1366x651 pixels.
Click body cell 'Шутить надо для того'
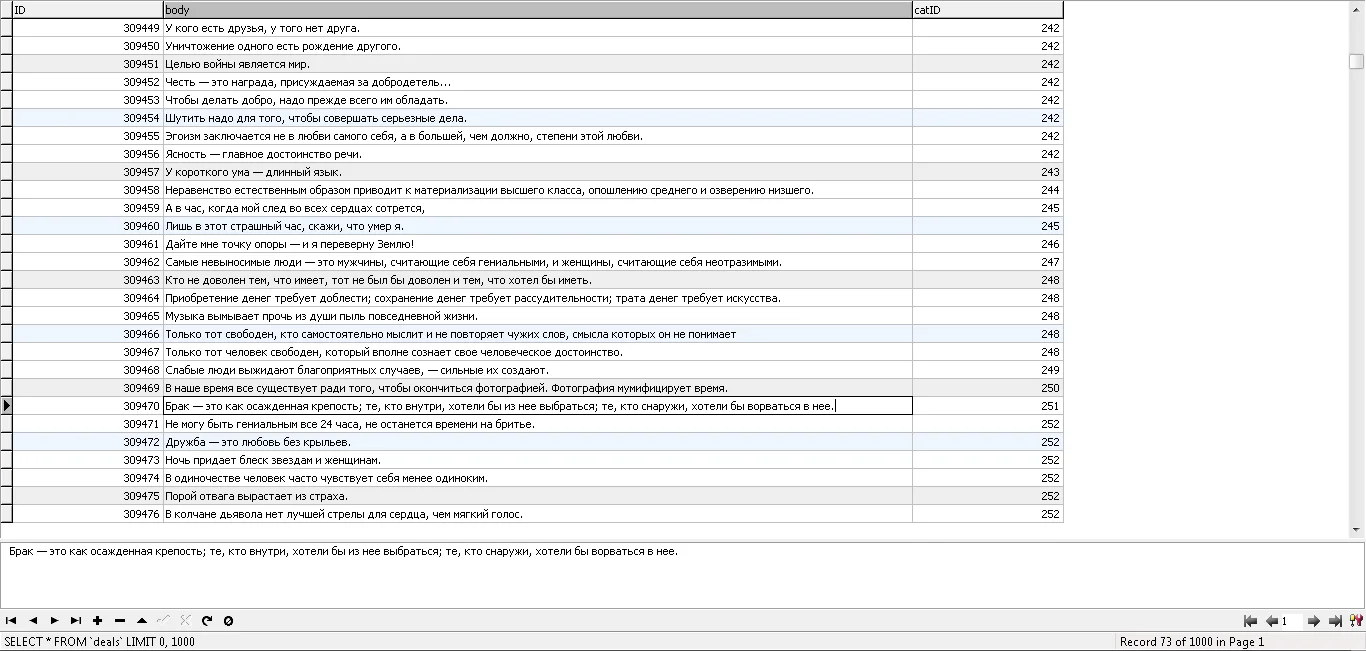tap(538, 118)
